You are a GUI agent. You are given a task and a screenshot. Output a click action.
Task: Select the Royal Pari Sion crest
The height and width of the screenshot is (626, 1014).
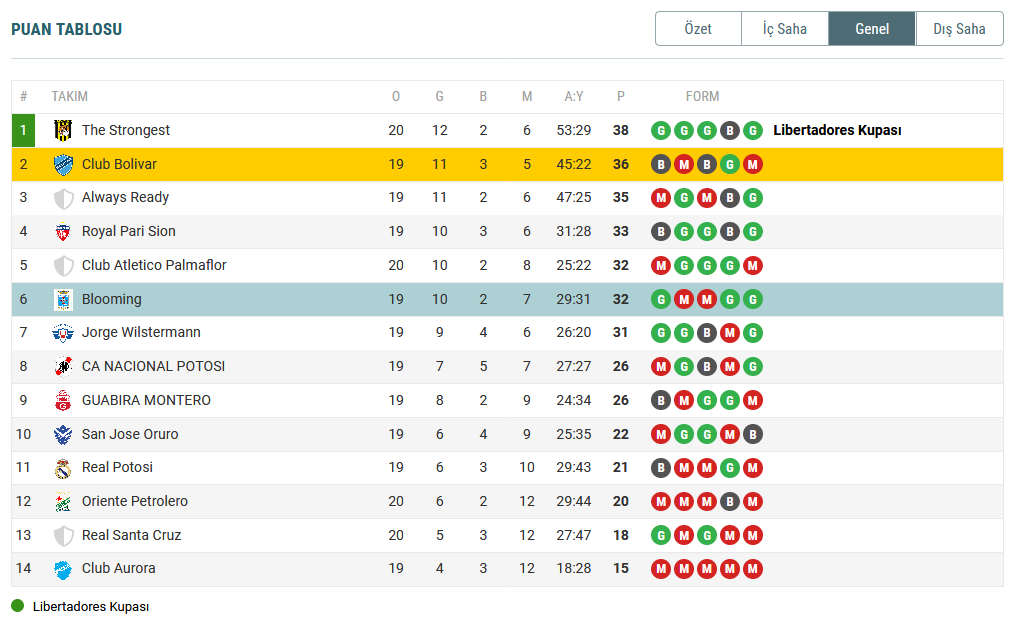pyautogui.click(x=63, y=232)
